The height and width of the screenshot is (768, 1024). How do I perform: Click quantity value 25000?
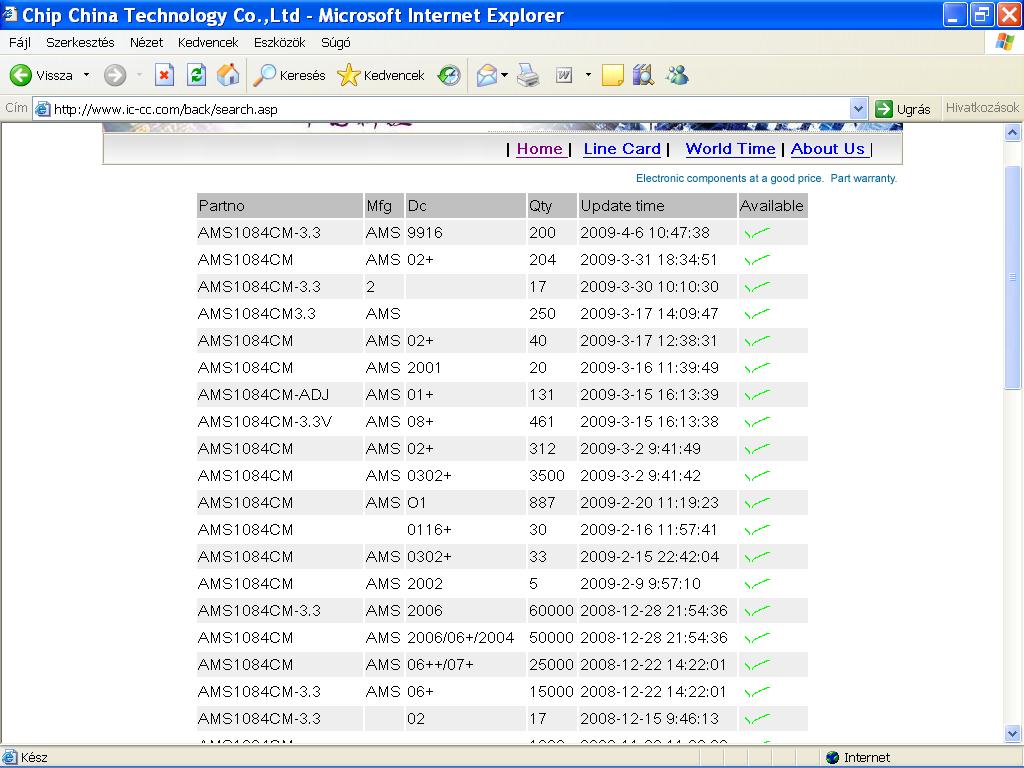[x=551, y=665]
